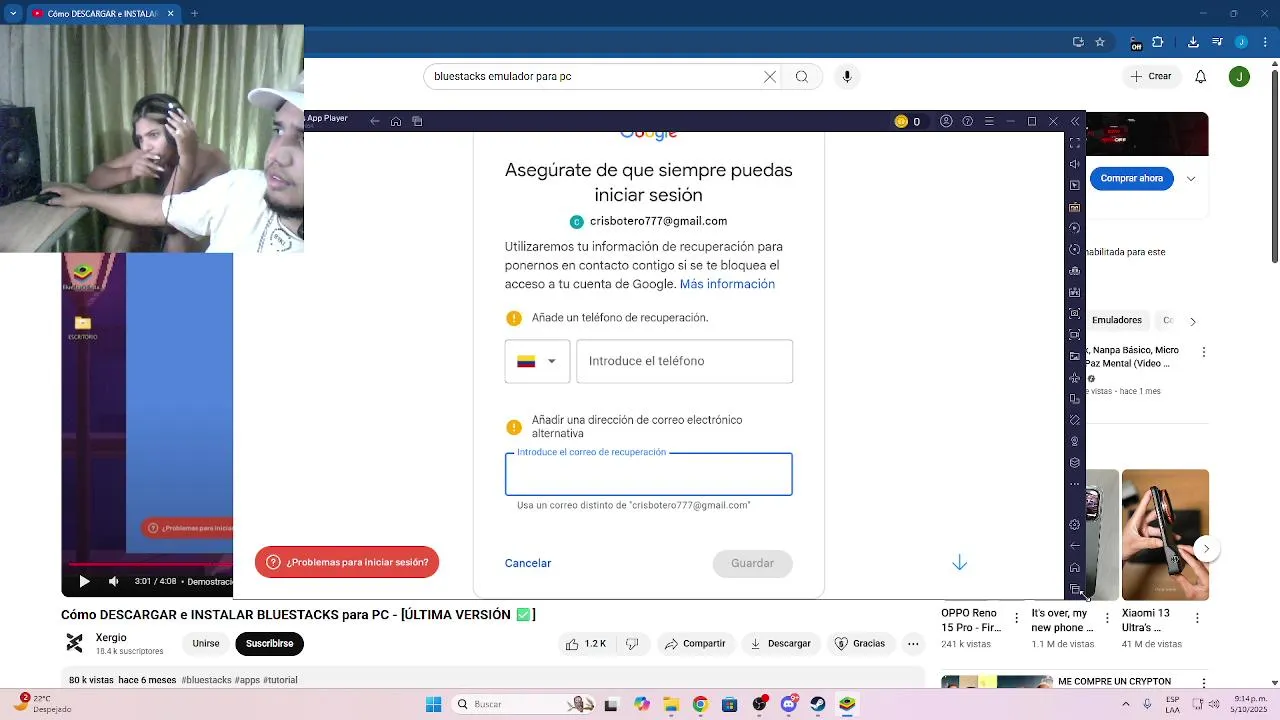1280x720 pixels.
Task: Open BlueStacks settings gear icon
Action: [1075, 525]
